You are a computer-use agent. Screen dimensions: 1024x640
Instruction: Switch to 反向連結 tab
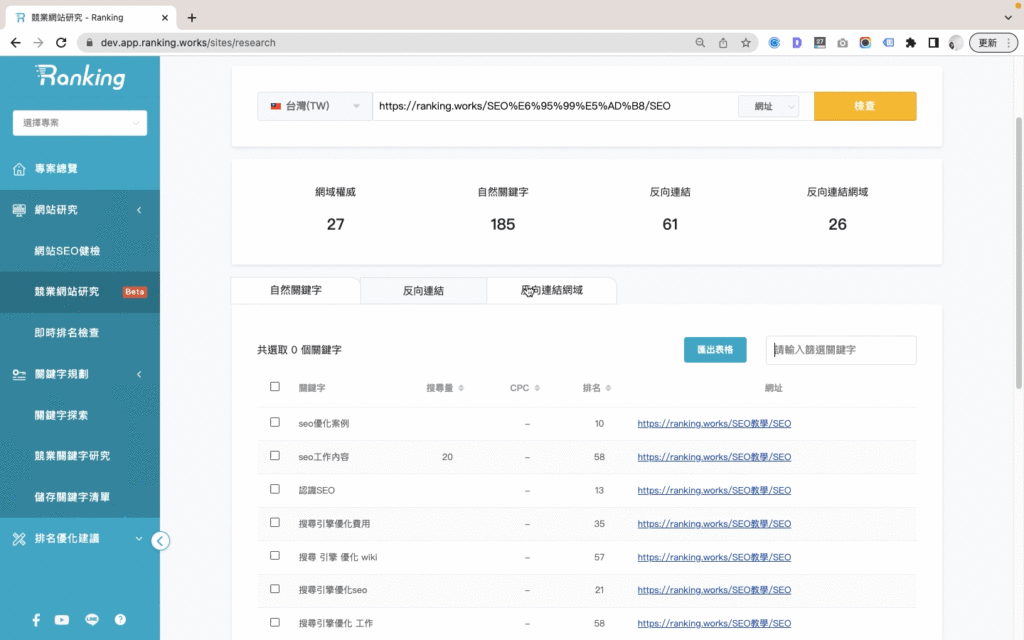point(423,291)
